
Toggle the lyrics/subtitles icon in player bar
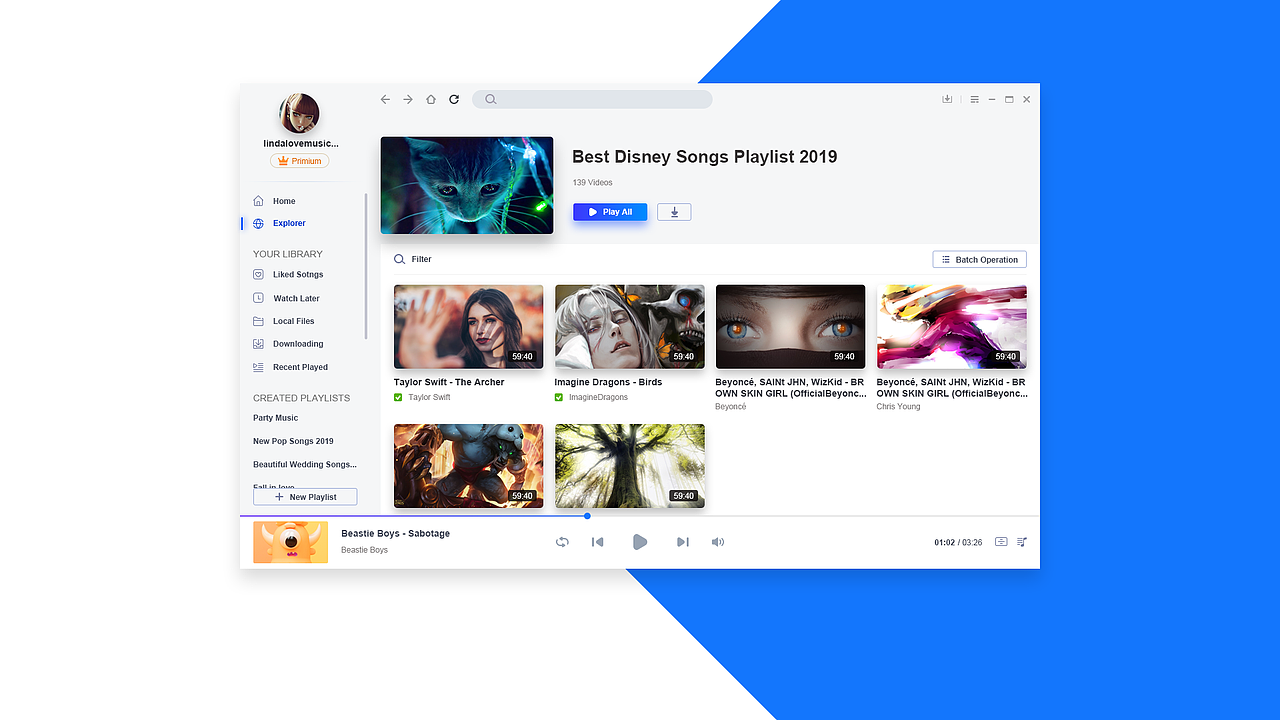click(1001, 542)
